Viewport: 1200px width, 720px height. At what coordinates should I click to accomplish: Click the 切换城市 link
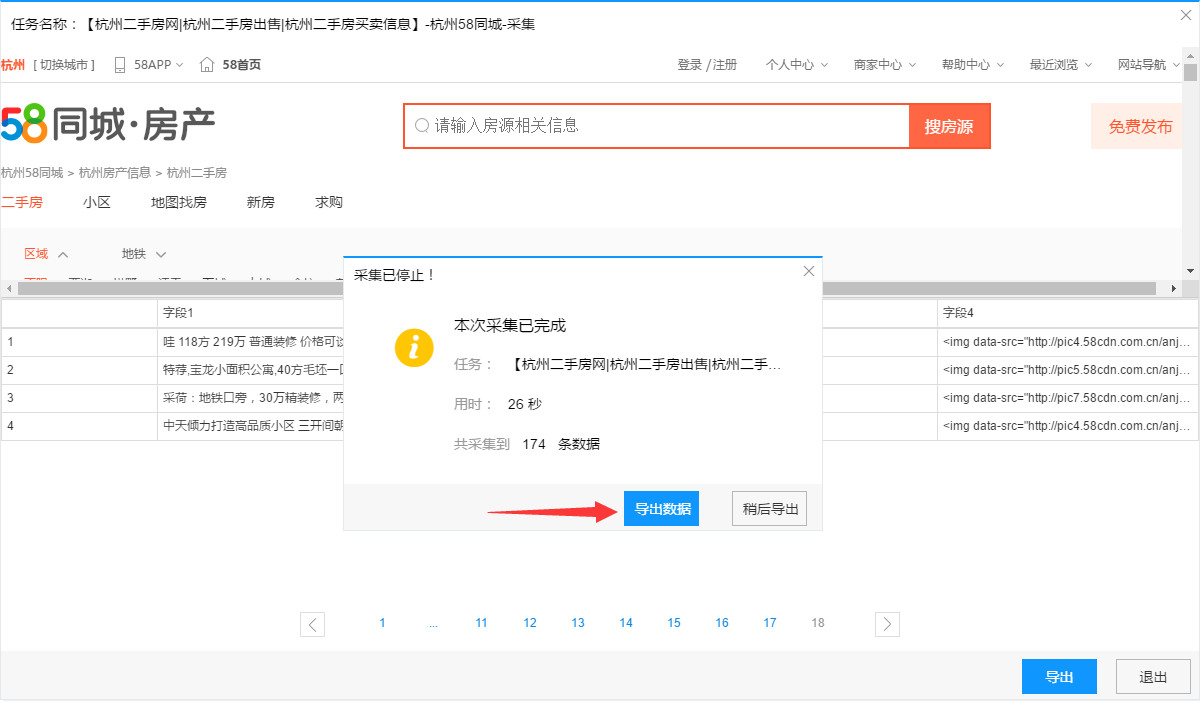(x=64, y=65)
